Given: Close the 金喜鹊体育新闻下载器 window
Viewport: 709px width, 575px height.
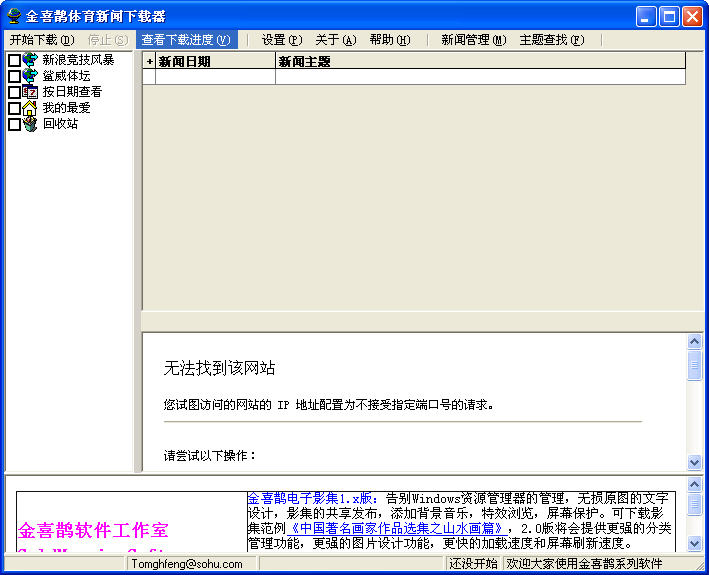Looking at the screenshot, I should click(692, 17).
